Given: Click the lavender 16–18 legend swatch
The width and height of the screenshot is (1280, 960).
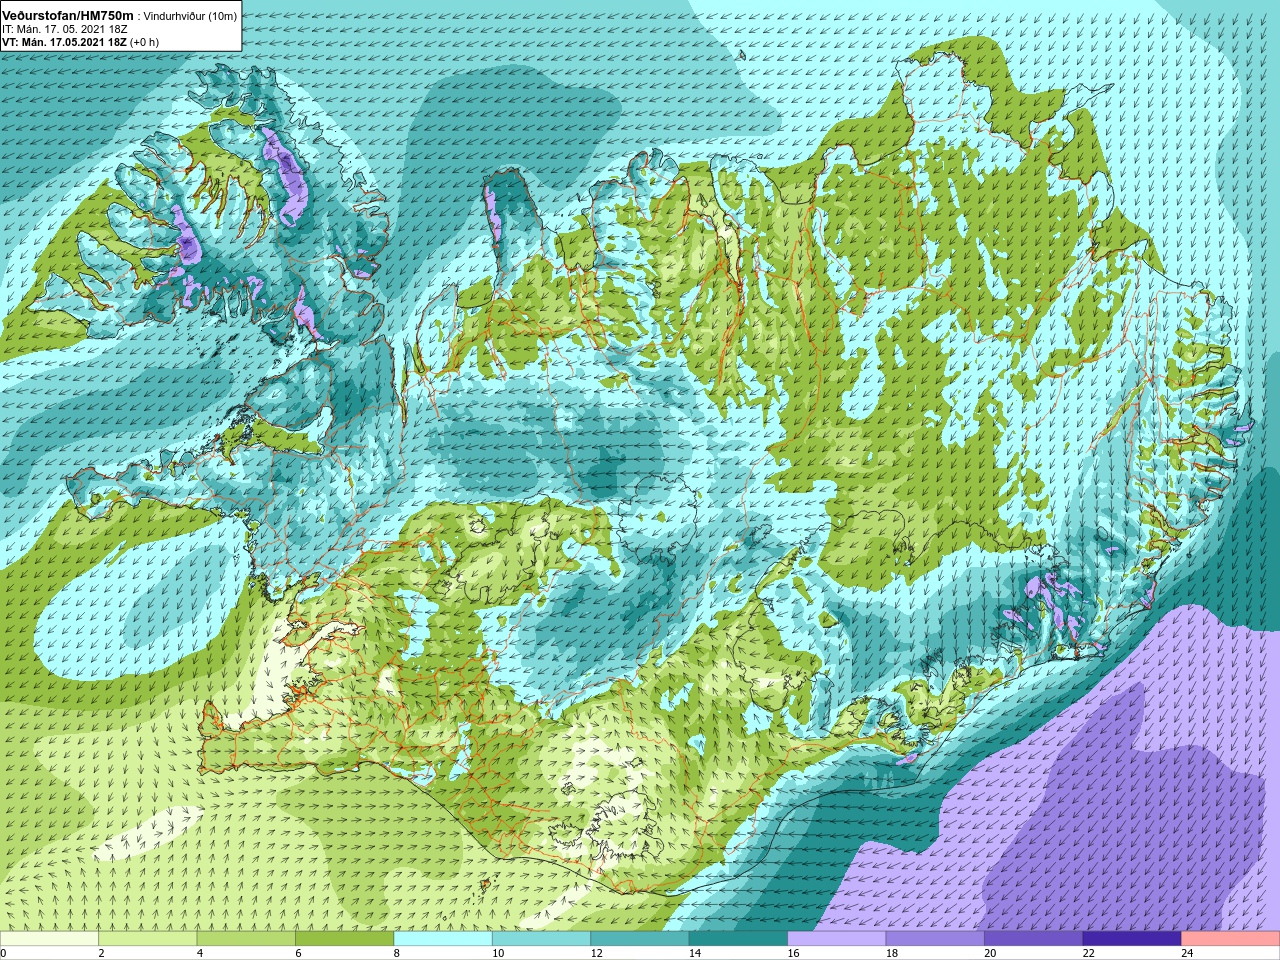Looking at the screenshot, I should coord(836,939).
